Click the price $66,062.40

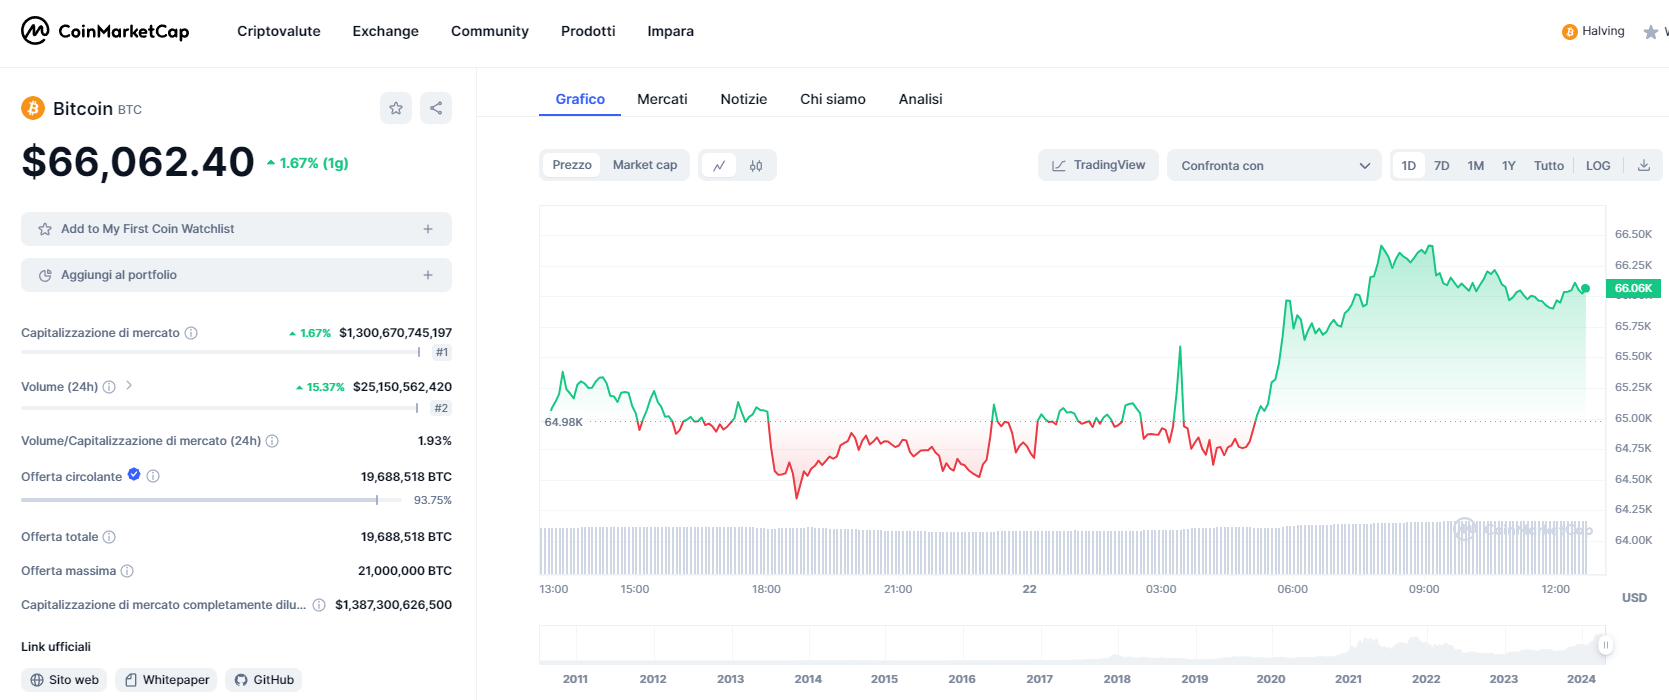pyautogui.click(x=138, y=161)
